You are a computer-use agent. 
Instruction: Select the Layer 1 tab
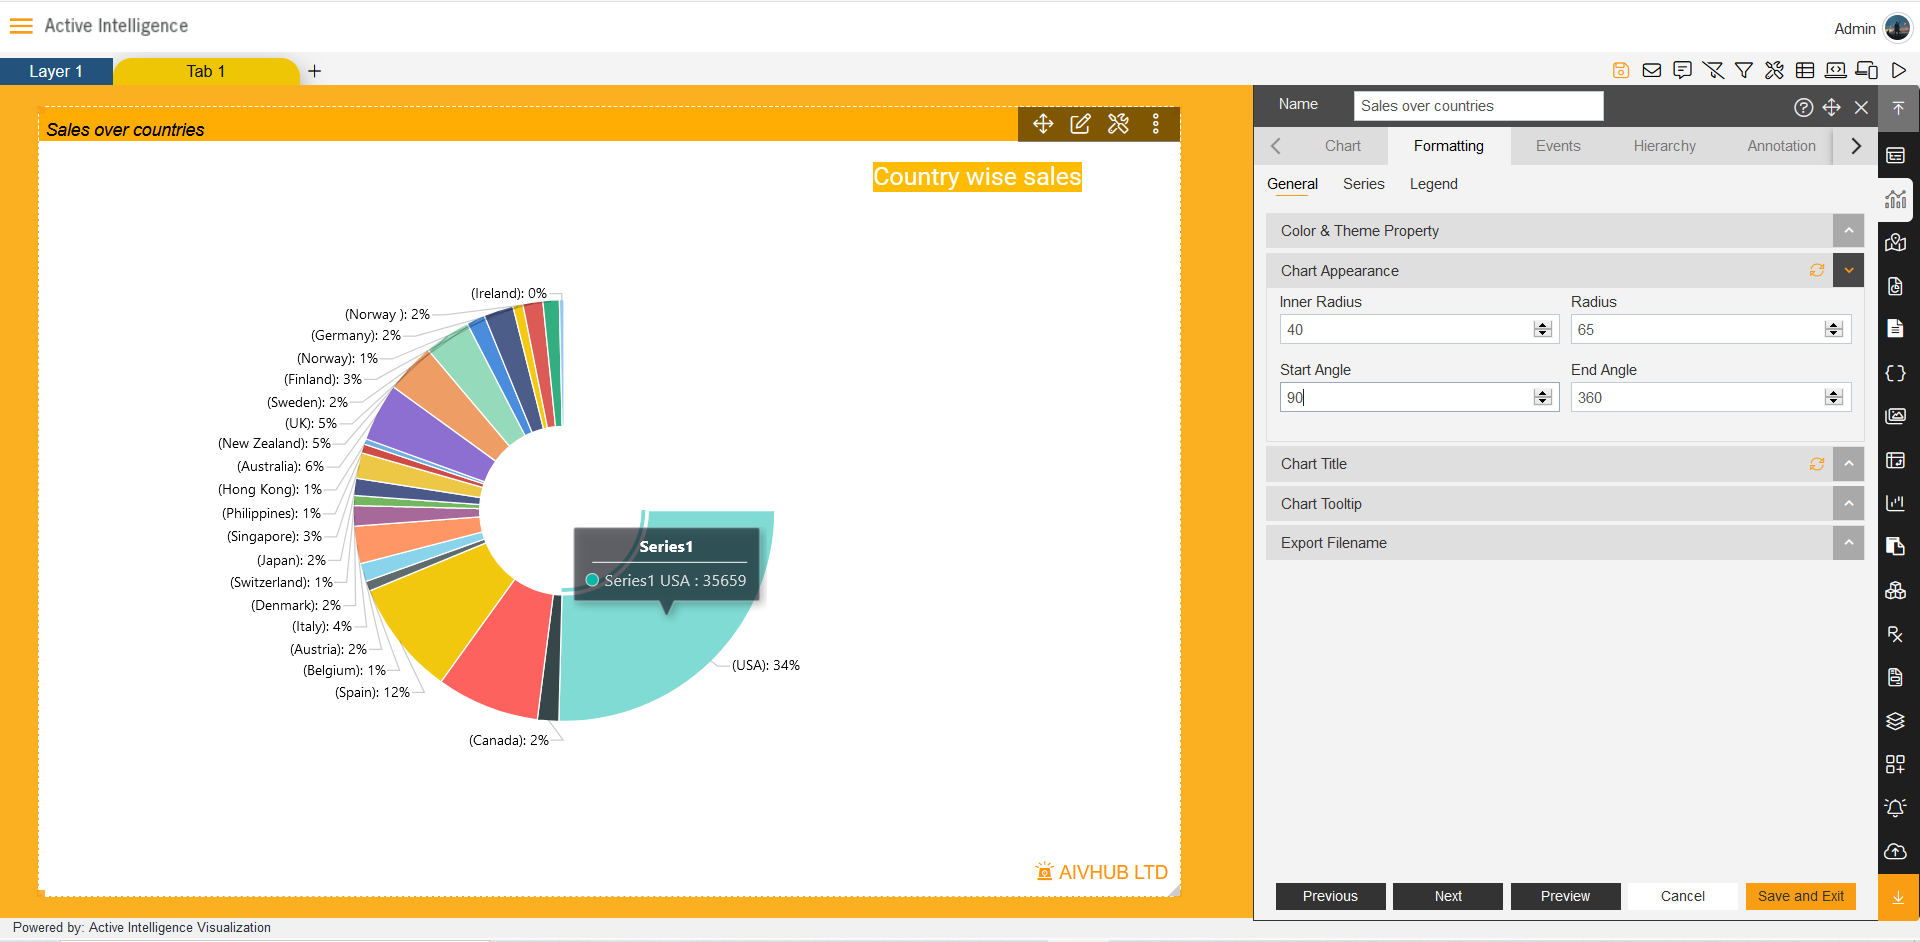tap(56, 71)
